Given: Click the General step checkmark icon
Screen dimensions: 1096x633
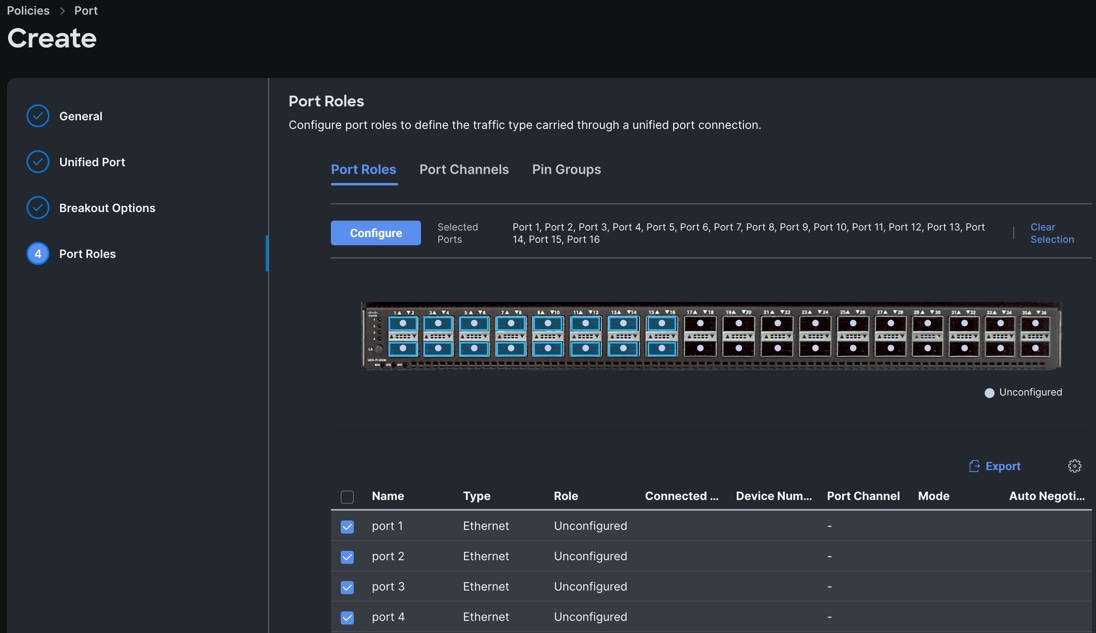Looking at the screenshot, I should click(x=38, y=116).
